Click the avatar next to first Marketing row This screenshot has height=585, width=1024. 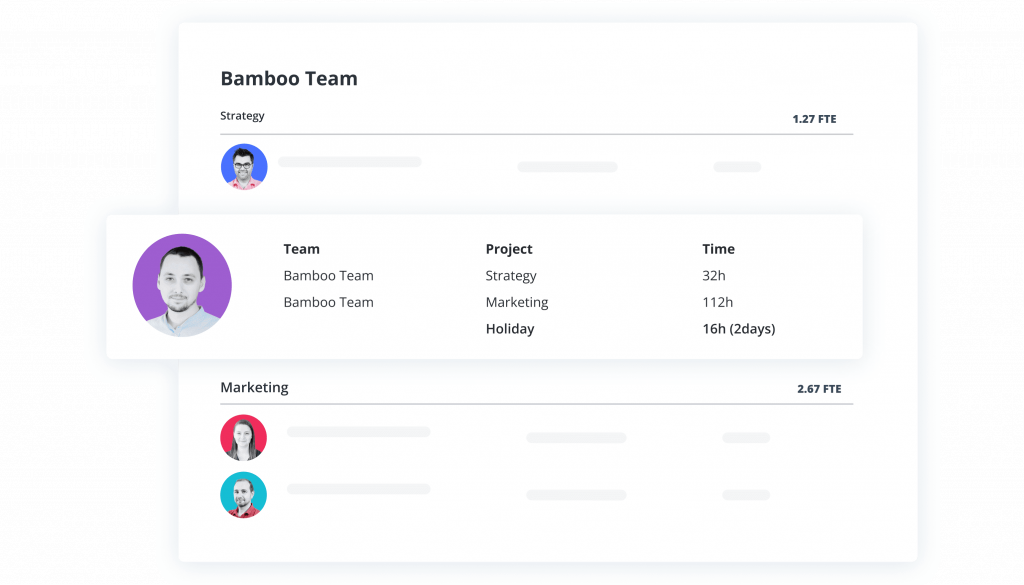tap(243, 437)
